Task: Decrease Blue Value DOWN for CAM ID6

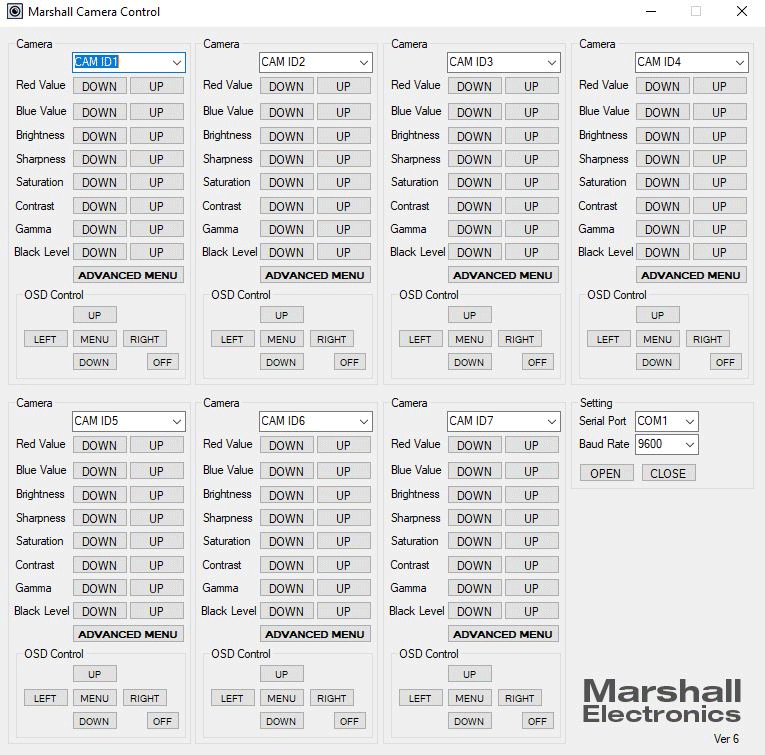Action: click(286, 471)
